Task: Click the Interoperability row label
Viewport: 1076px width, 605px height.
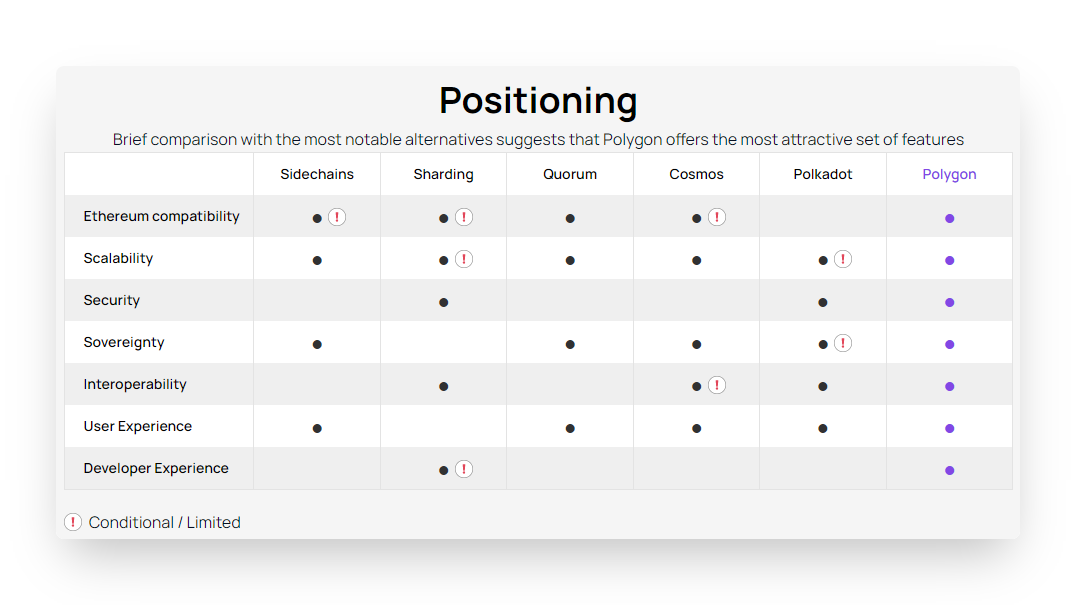Action: (x=135, y=384)
